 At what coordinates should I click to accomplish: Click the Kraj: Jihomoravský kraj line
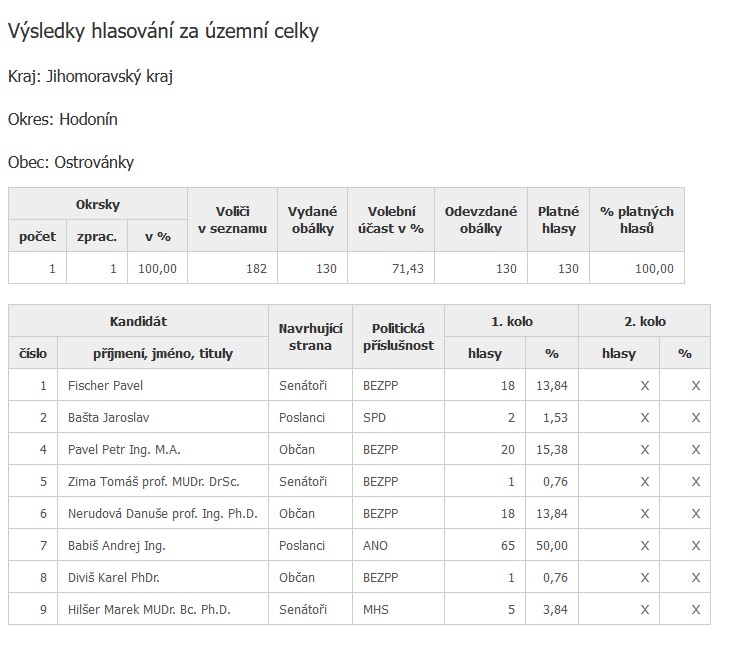point(90,77)
